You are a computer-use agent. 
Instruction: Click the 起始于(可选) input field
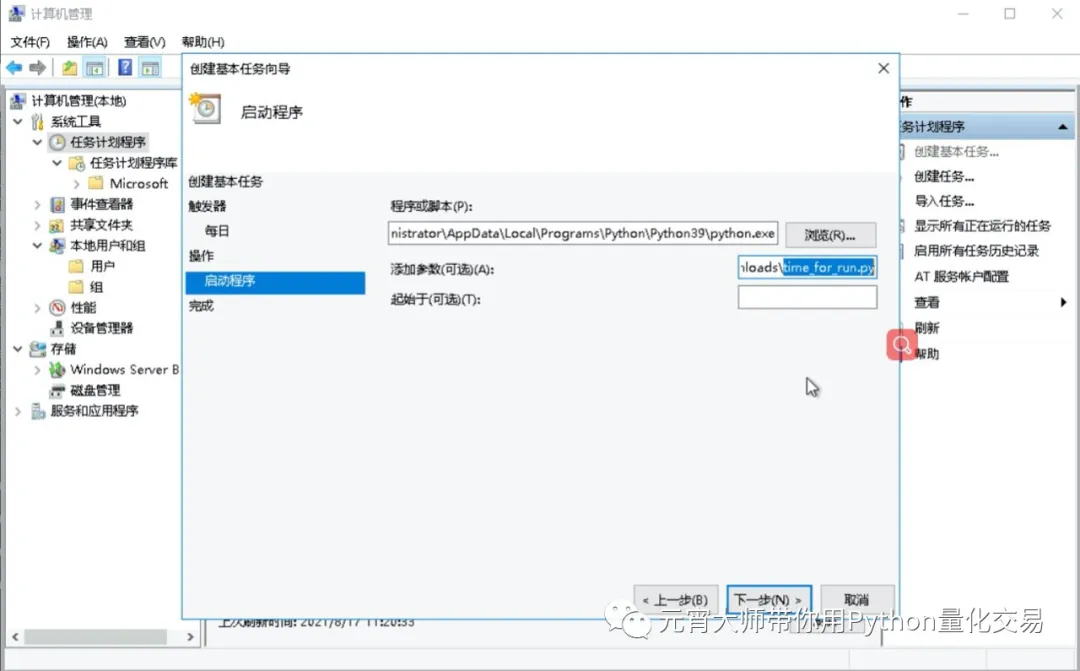[x=807, y=298]
